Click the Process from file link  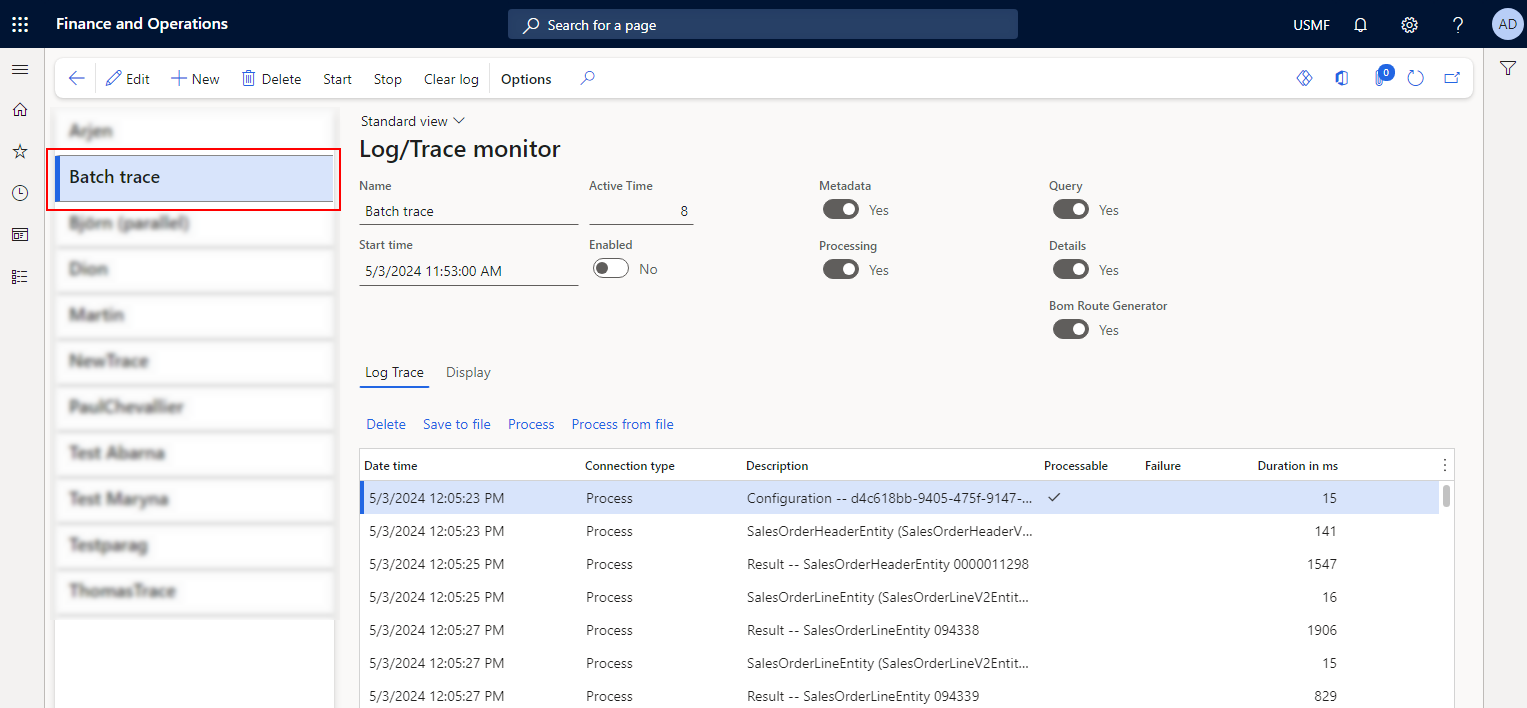(x=623, y=424)
